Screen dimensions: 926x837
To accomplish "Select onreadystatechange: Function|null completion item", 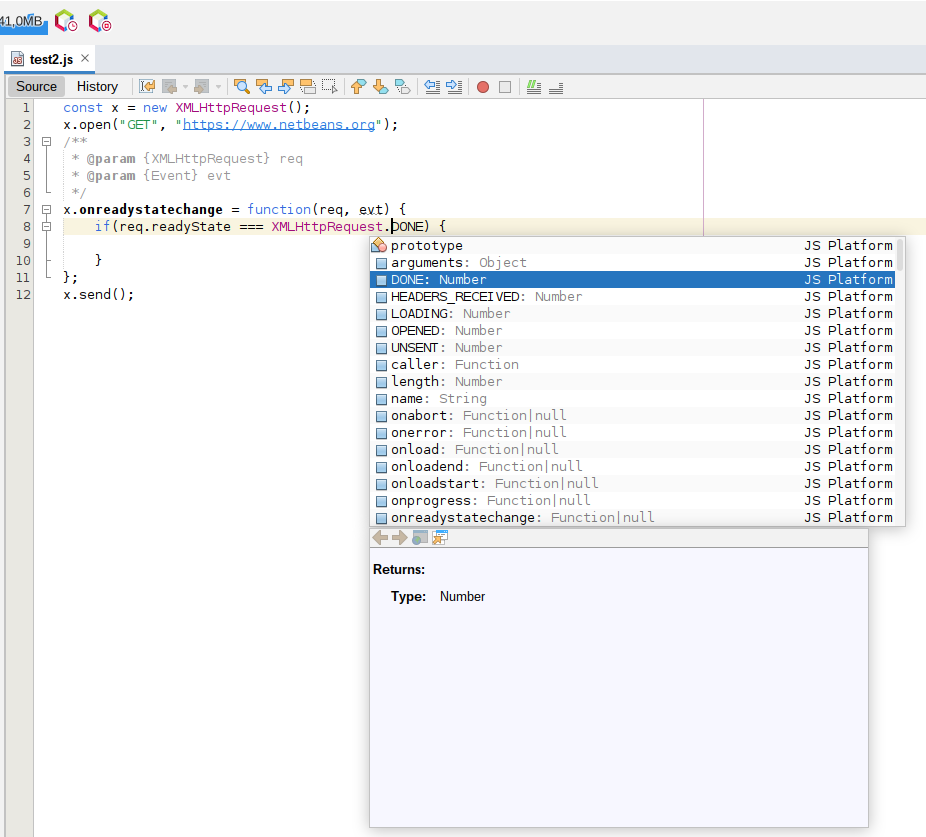I will pos(632,517).
